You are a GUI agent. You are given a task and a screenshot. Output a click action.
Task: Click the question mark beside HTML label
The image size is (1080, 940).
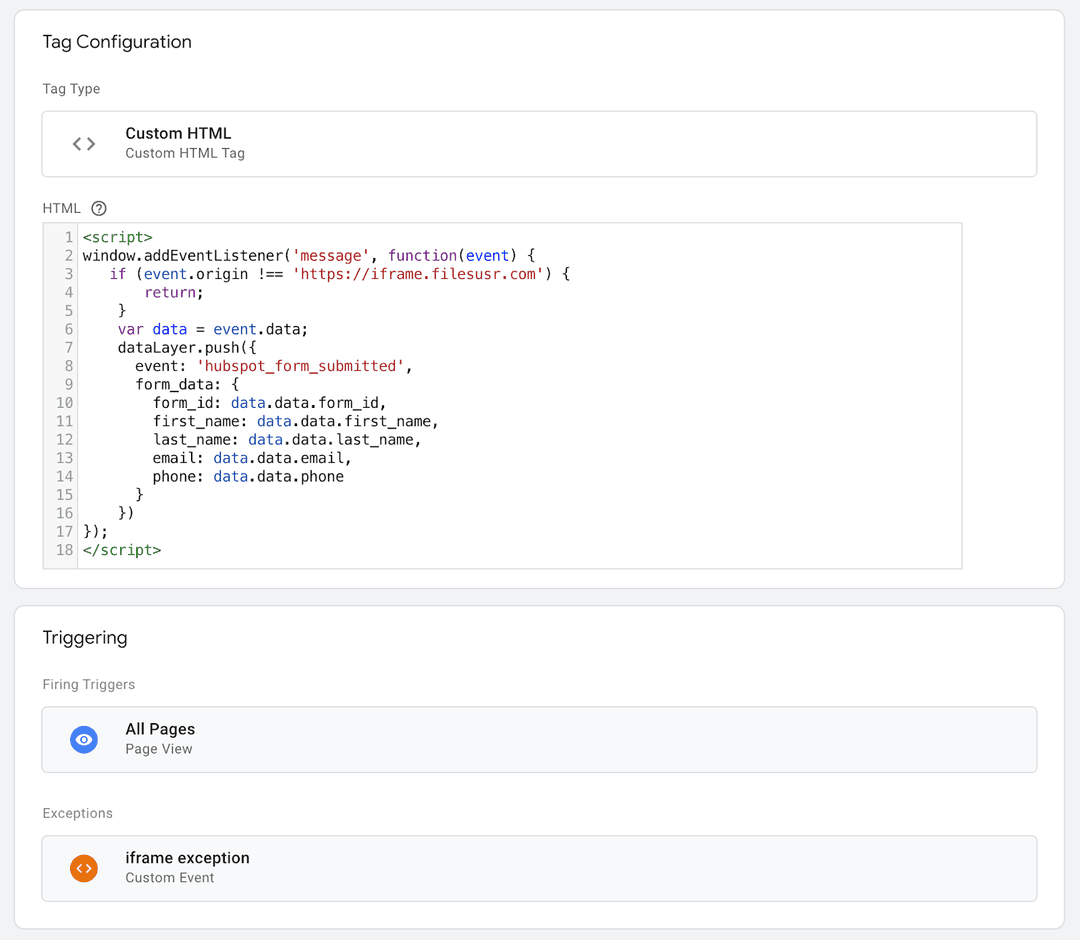[98, 208]
